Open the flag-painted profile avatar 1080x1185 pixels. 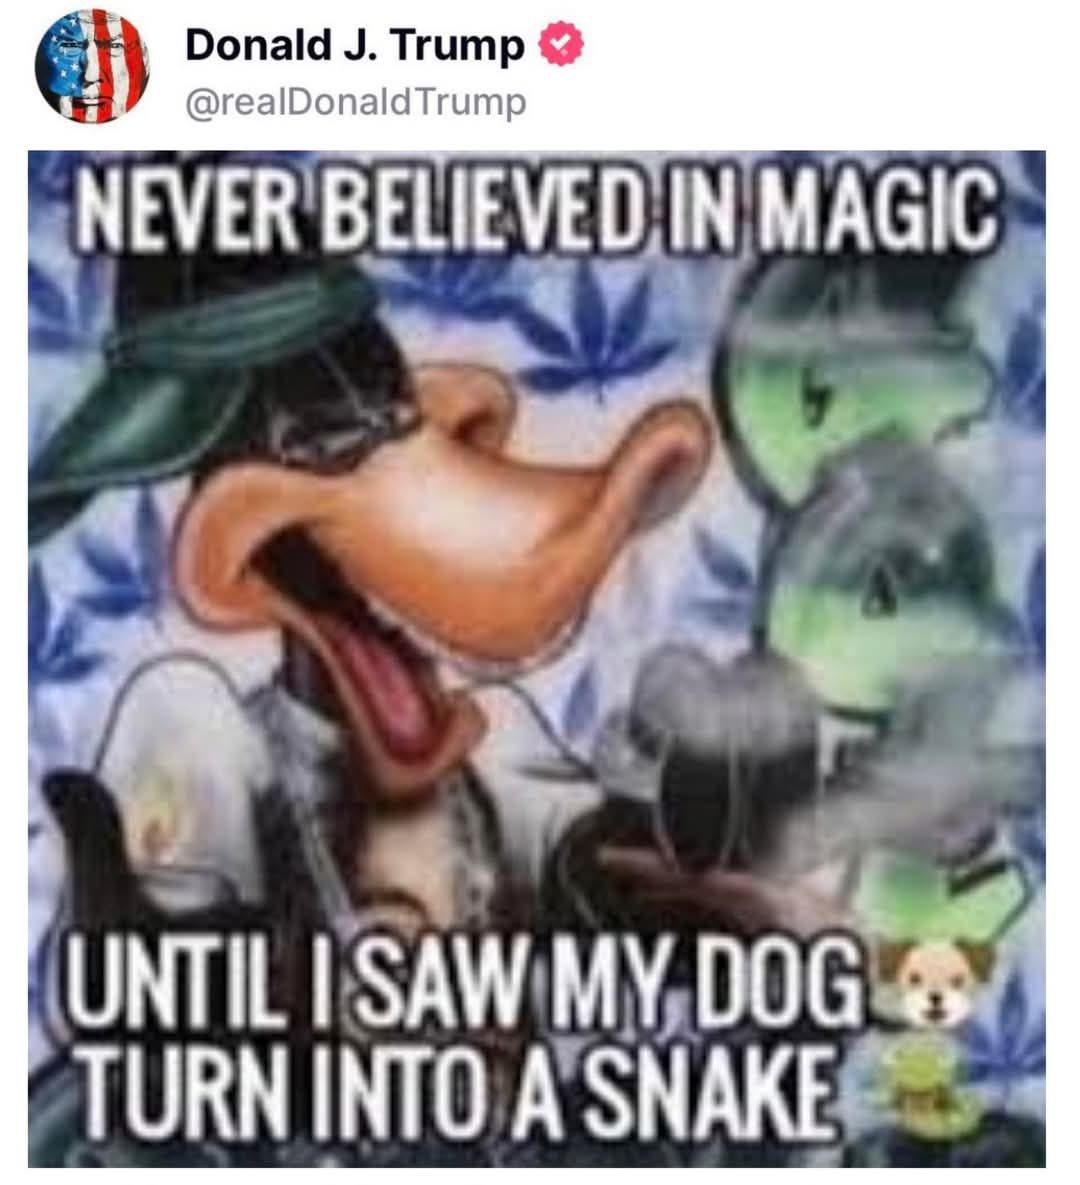point(92,66)
